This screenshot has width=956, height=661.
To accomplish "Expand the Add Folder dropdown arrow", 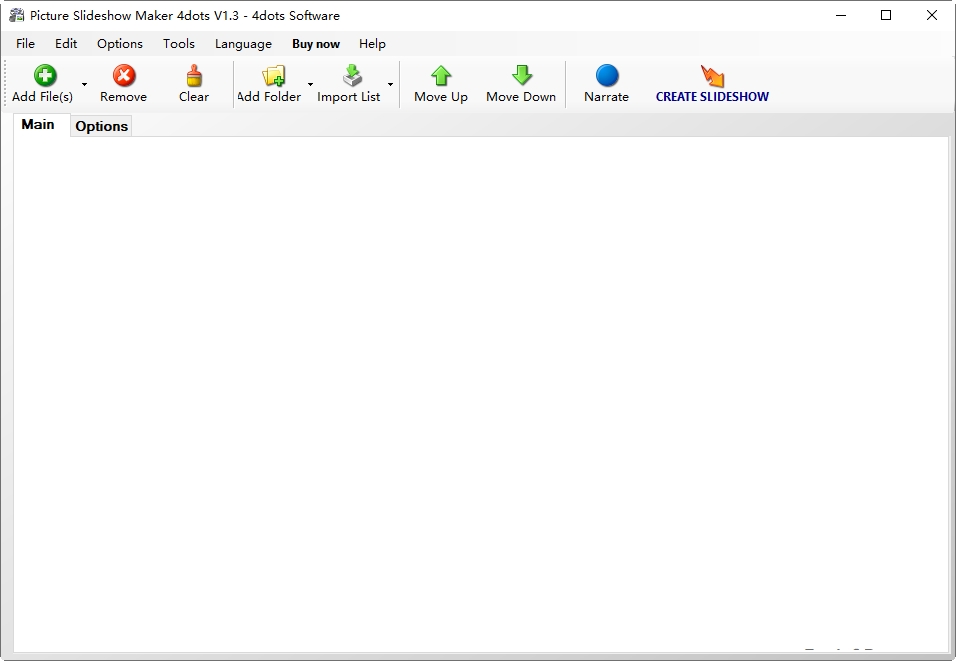I will pos(310,84).
